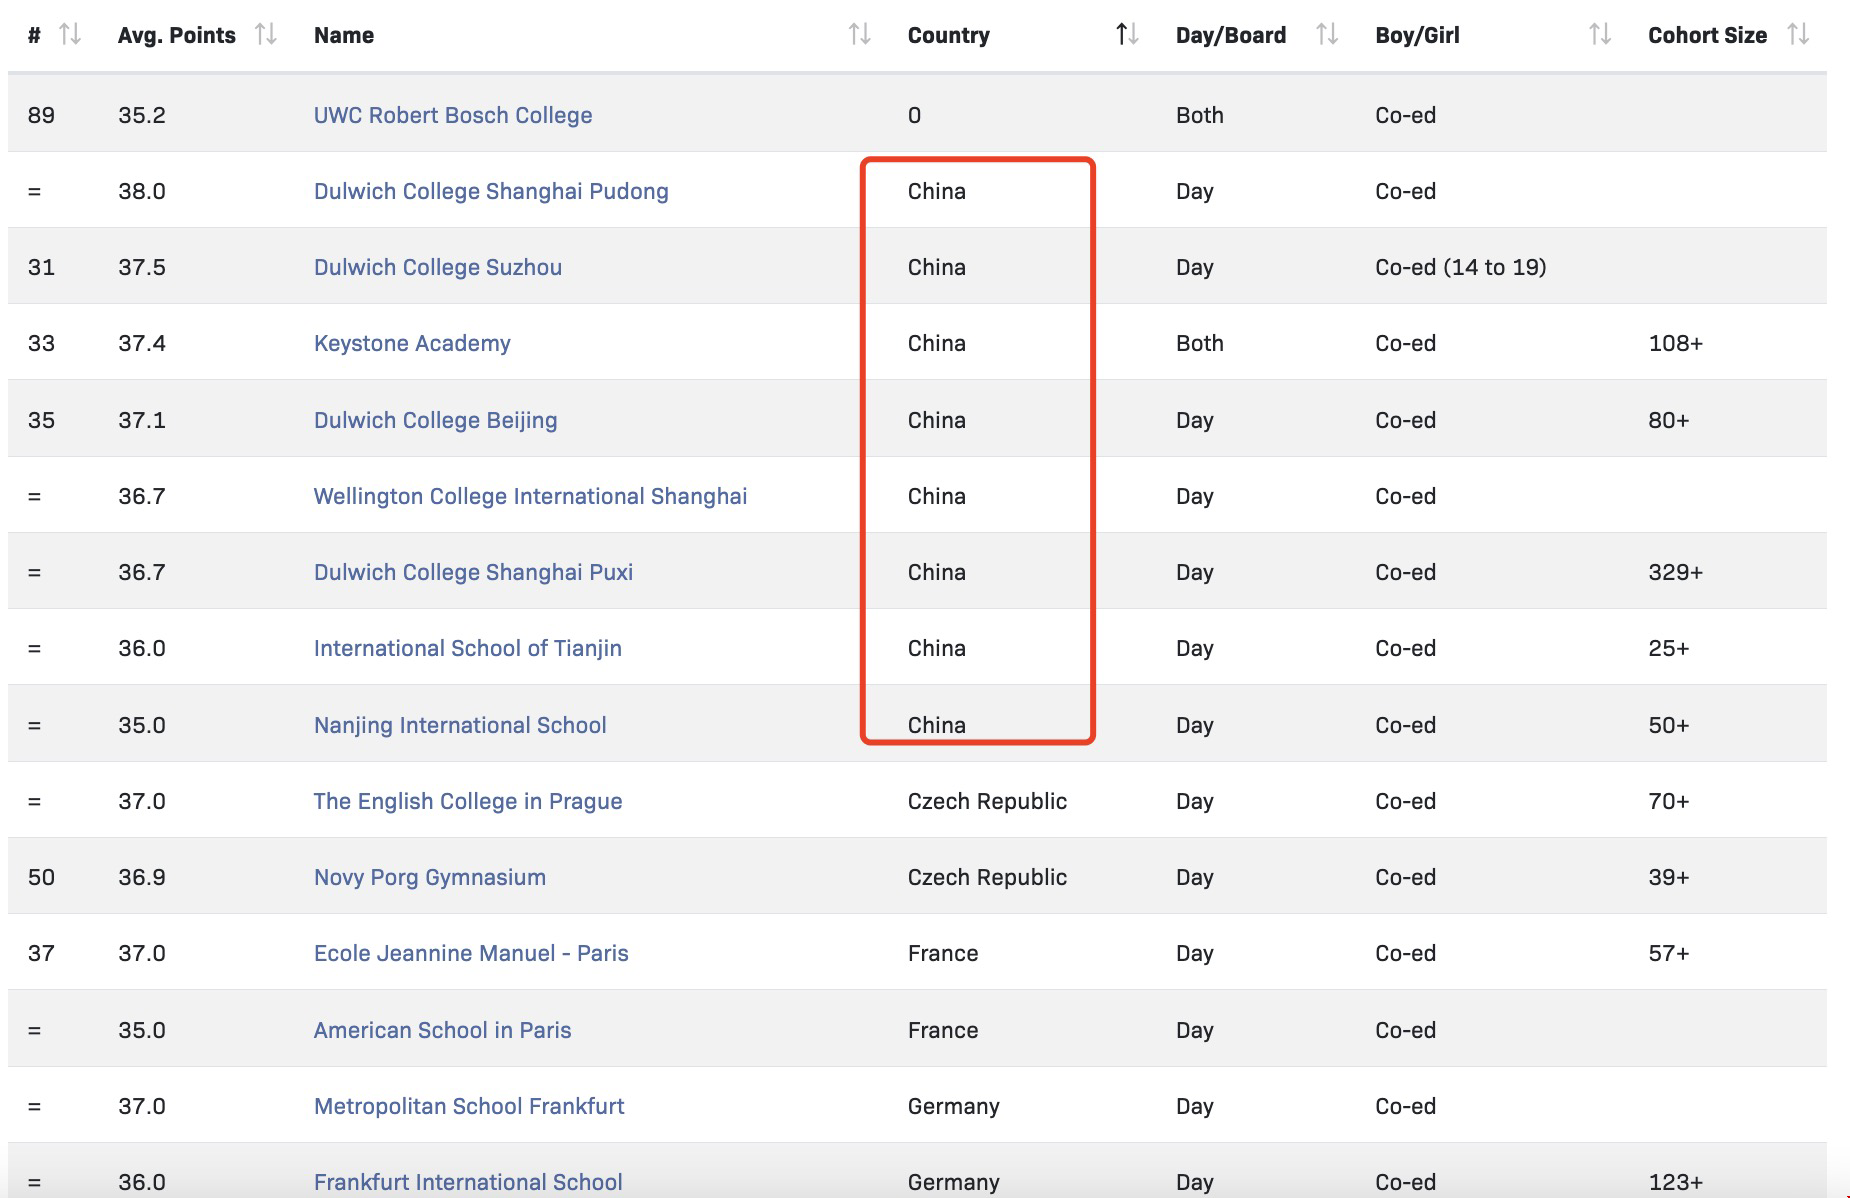This screenshot has height=1198, width=1850.
Task: Select Co-ed (14 to 19) cell
Action: (x=1461, y=267)
